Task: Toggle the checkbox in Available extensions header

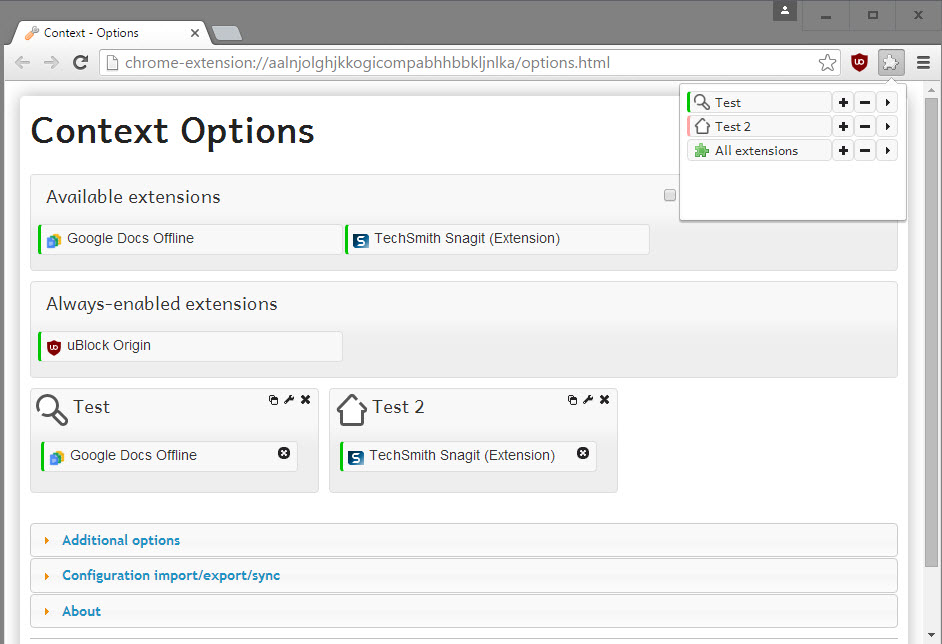Action: pos(670,195)
